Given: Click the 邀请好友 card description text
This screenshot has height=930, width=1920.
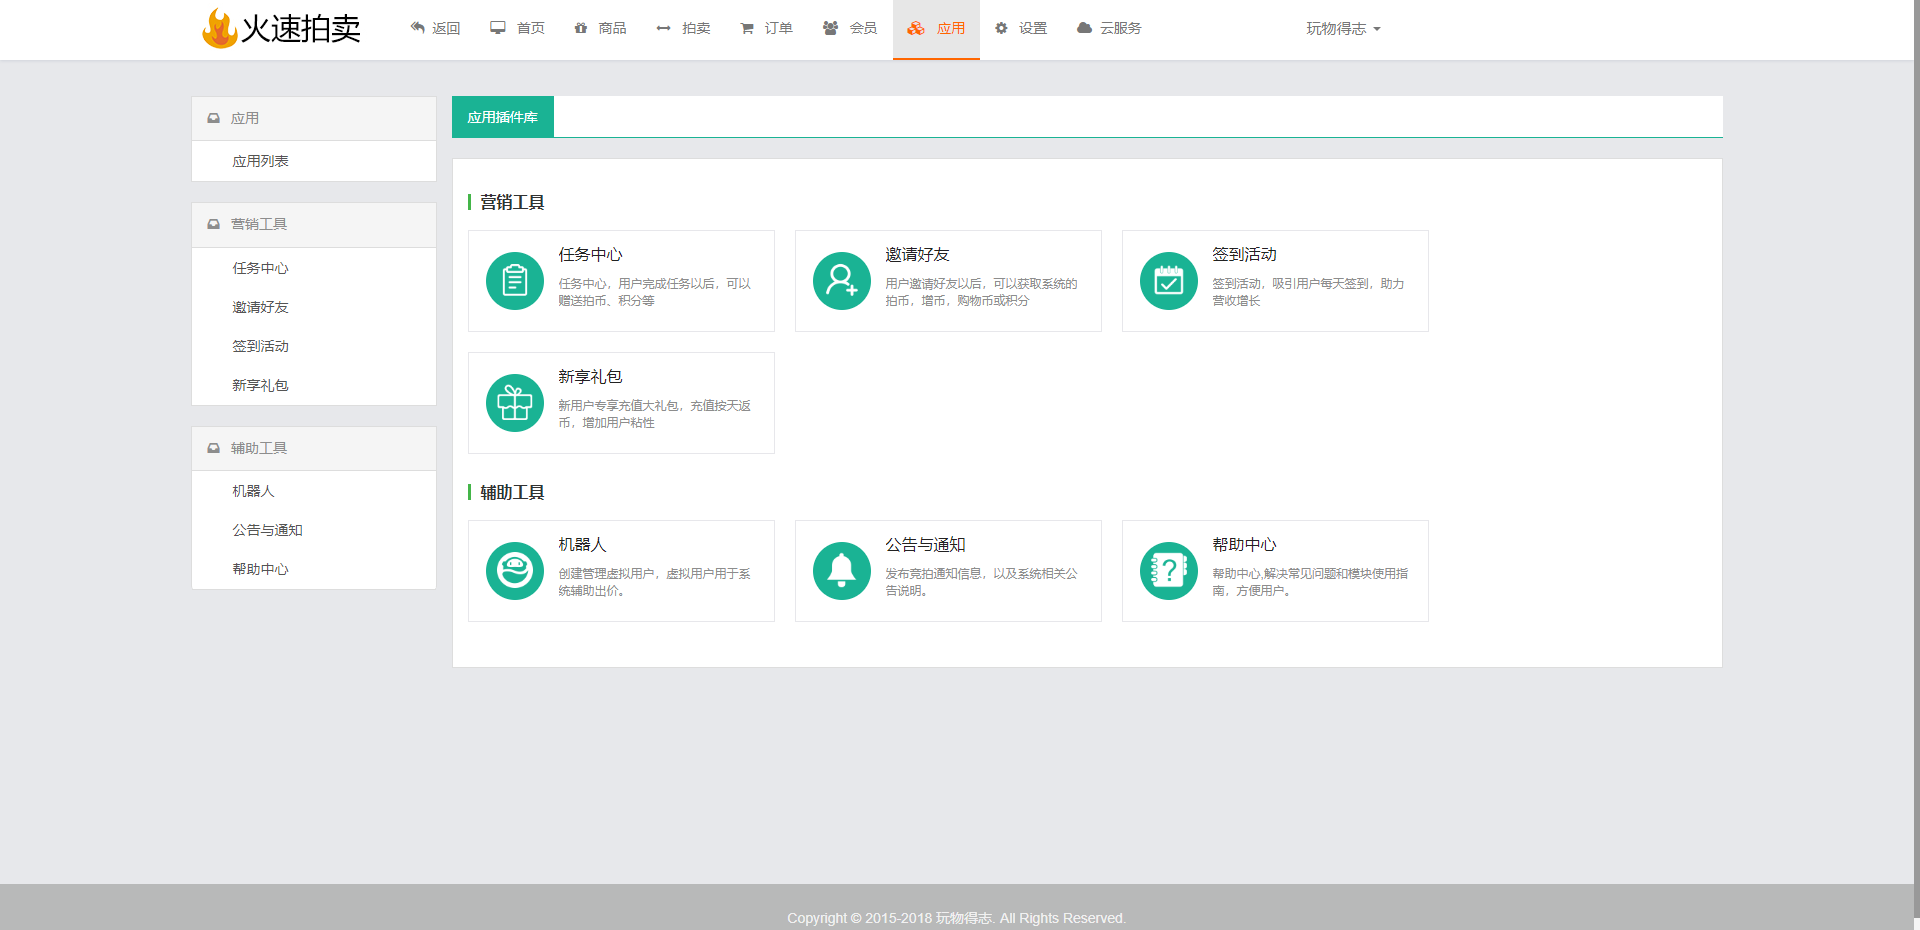Looking at the screenshot, I should point(982,292).
